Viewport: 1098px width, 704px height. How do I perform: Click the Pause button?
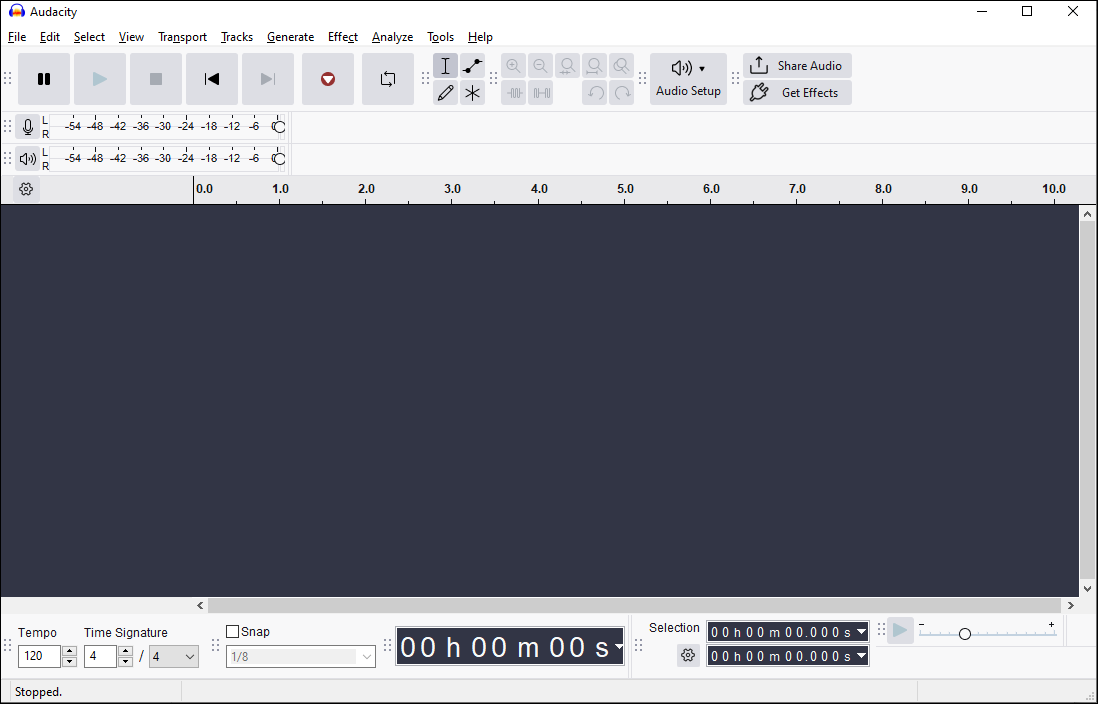pyautogui.click(x=43, y=79)
